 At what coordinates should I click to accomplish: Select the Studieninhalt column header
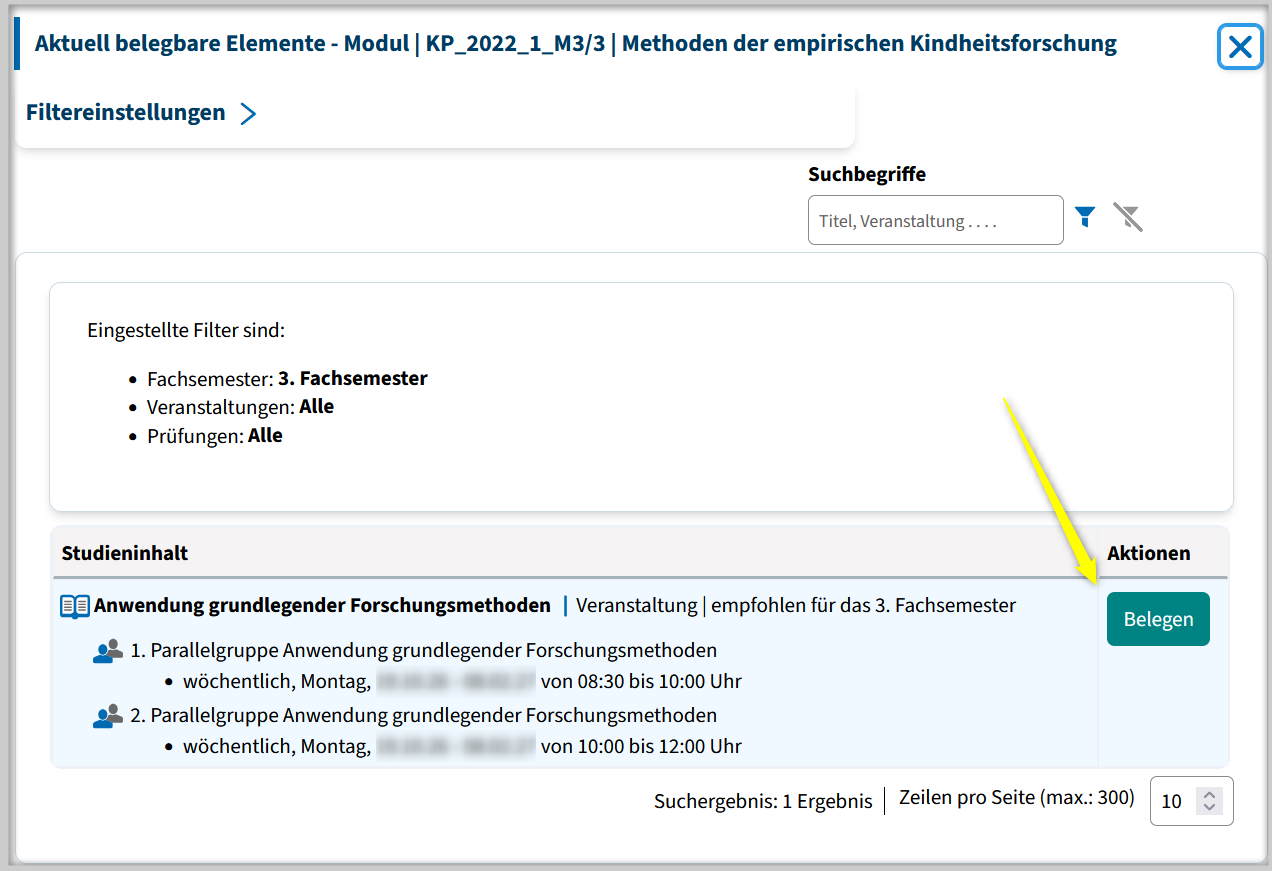click(x=125, y=553)
